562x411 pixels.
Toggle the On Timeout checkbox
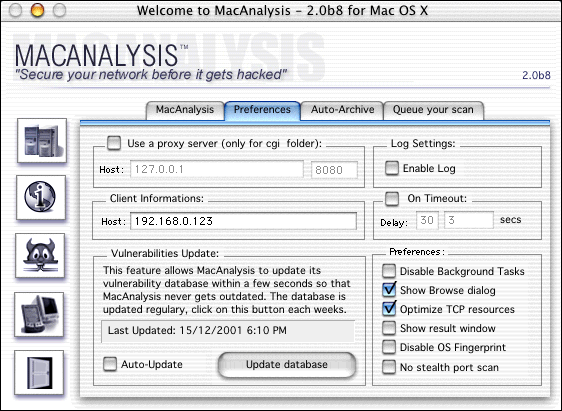[392, 199]
